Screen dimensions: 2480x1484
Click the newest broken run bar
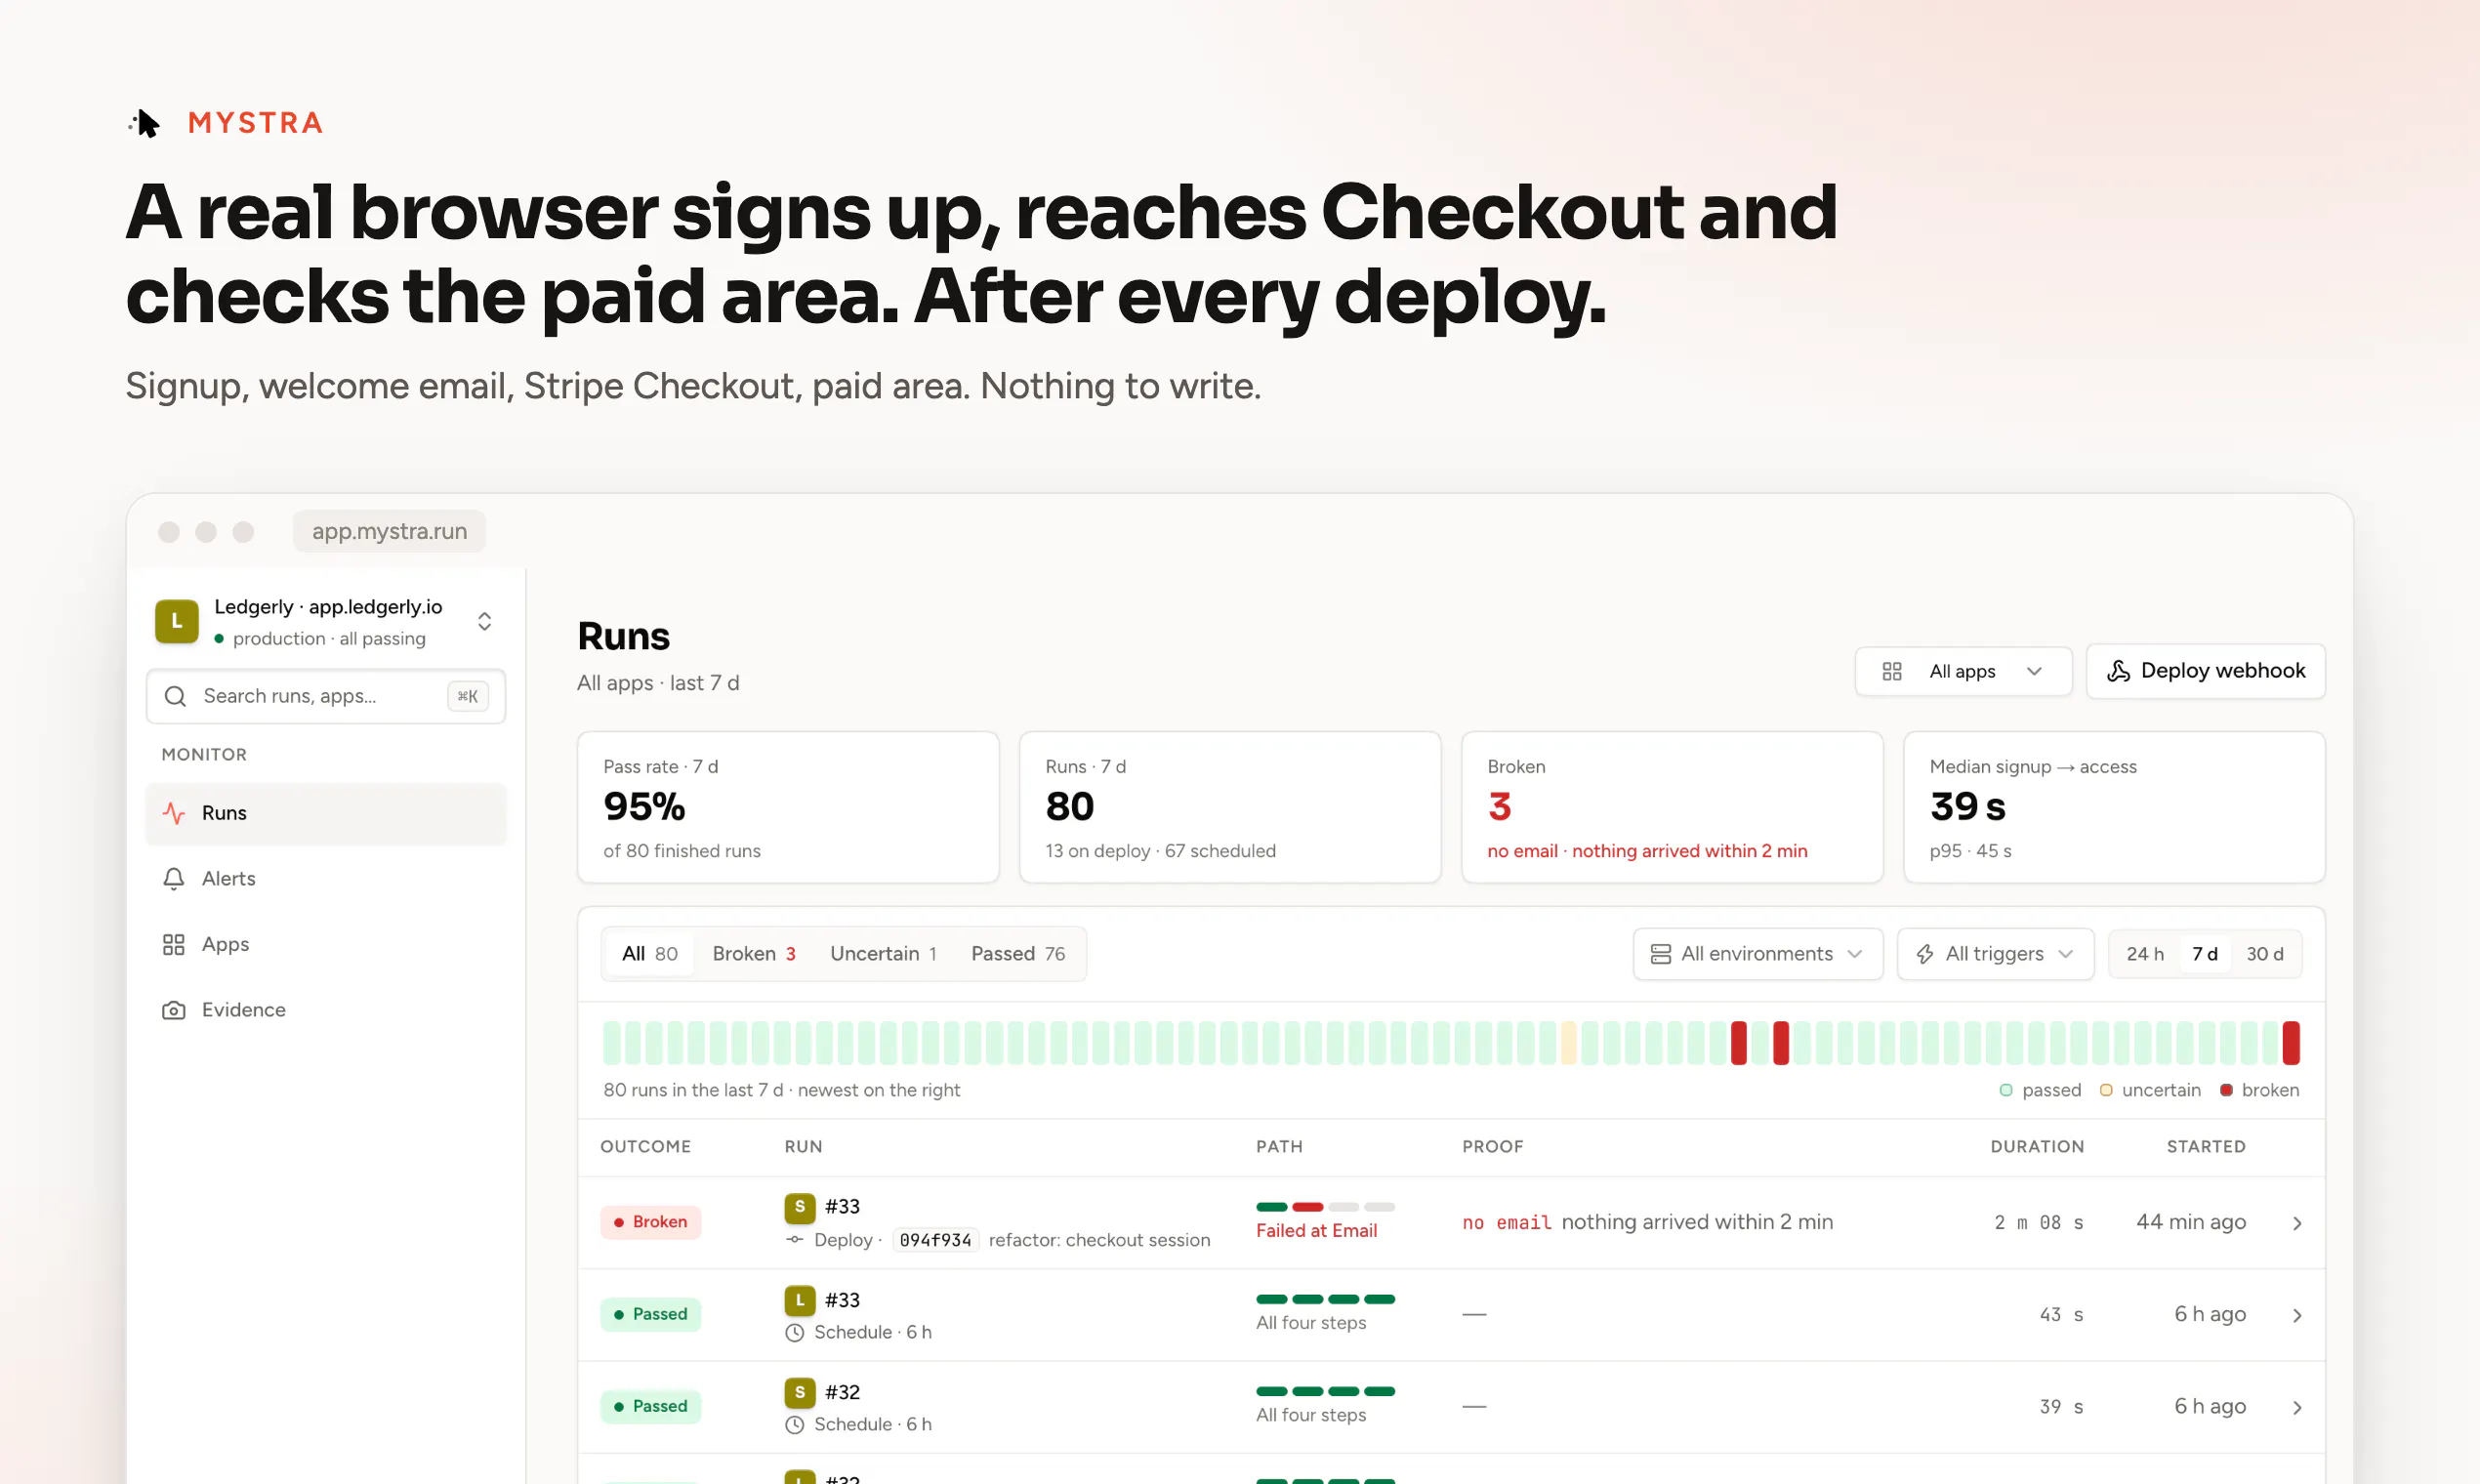(x=2291, y=1043)
